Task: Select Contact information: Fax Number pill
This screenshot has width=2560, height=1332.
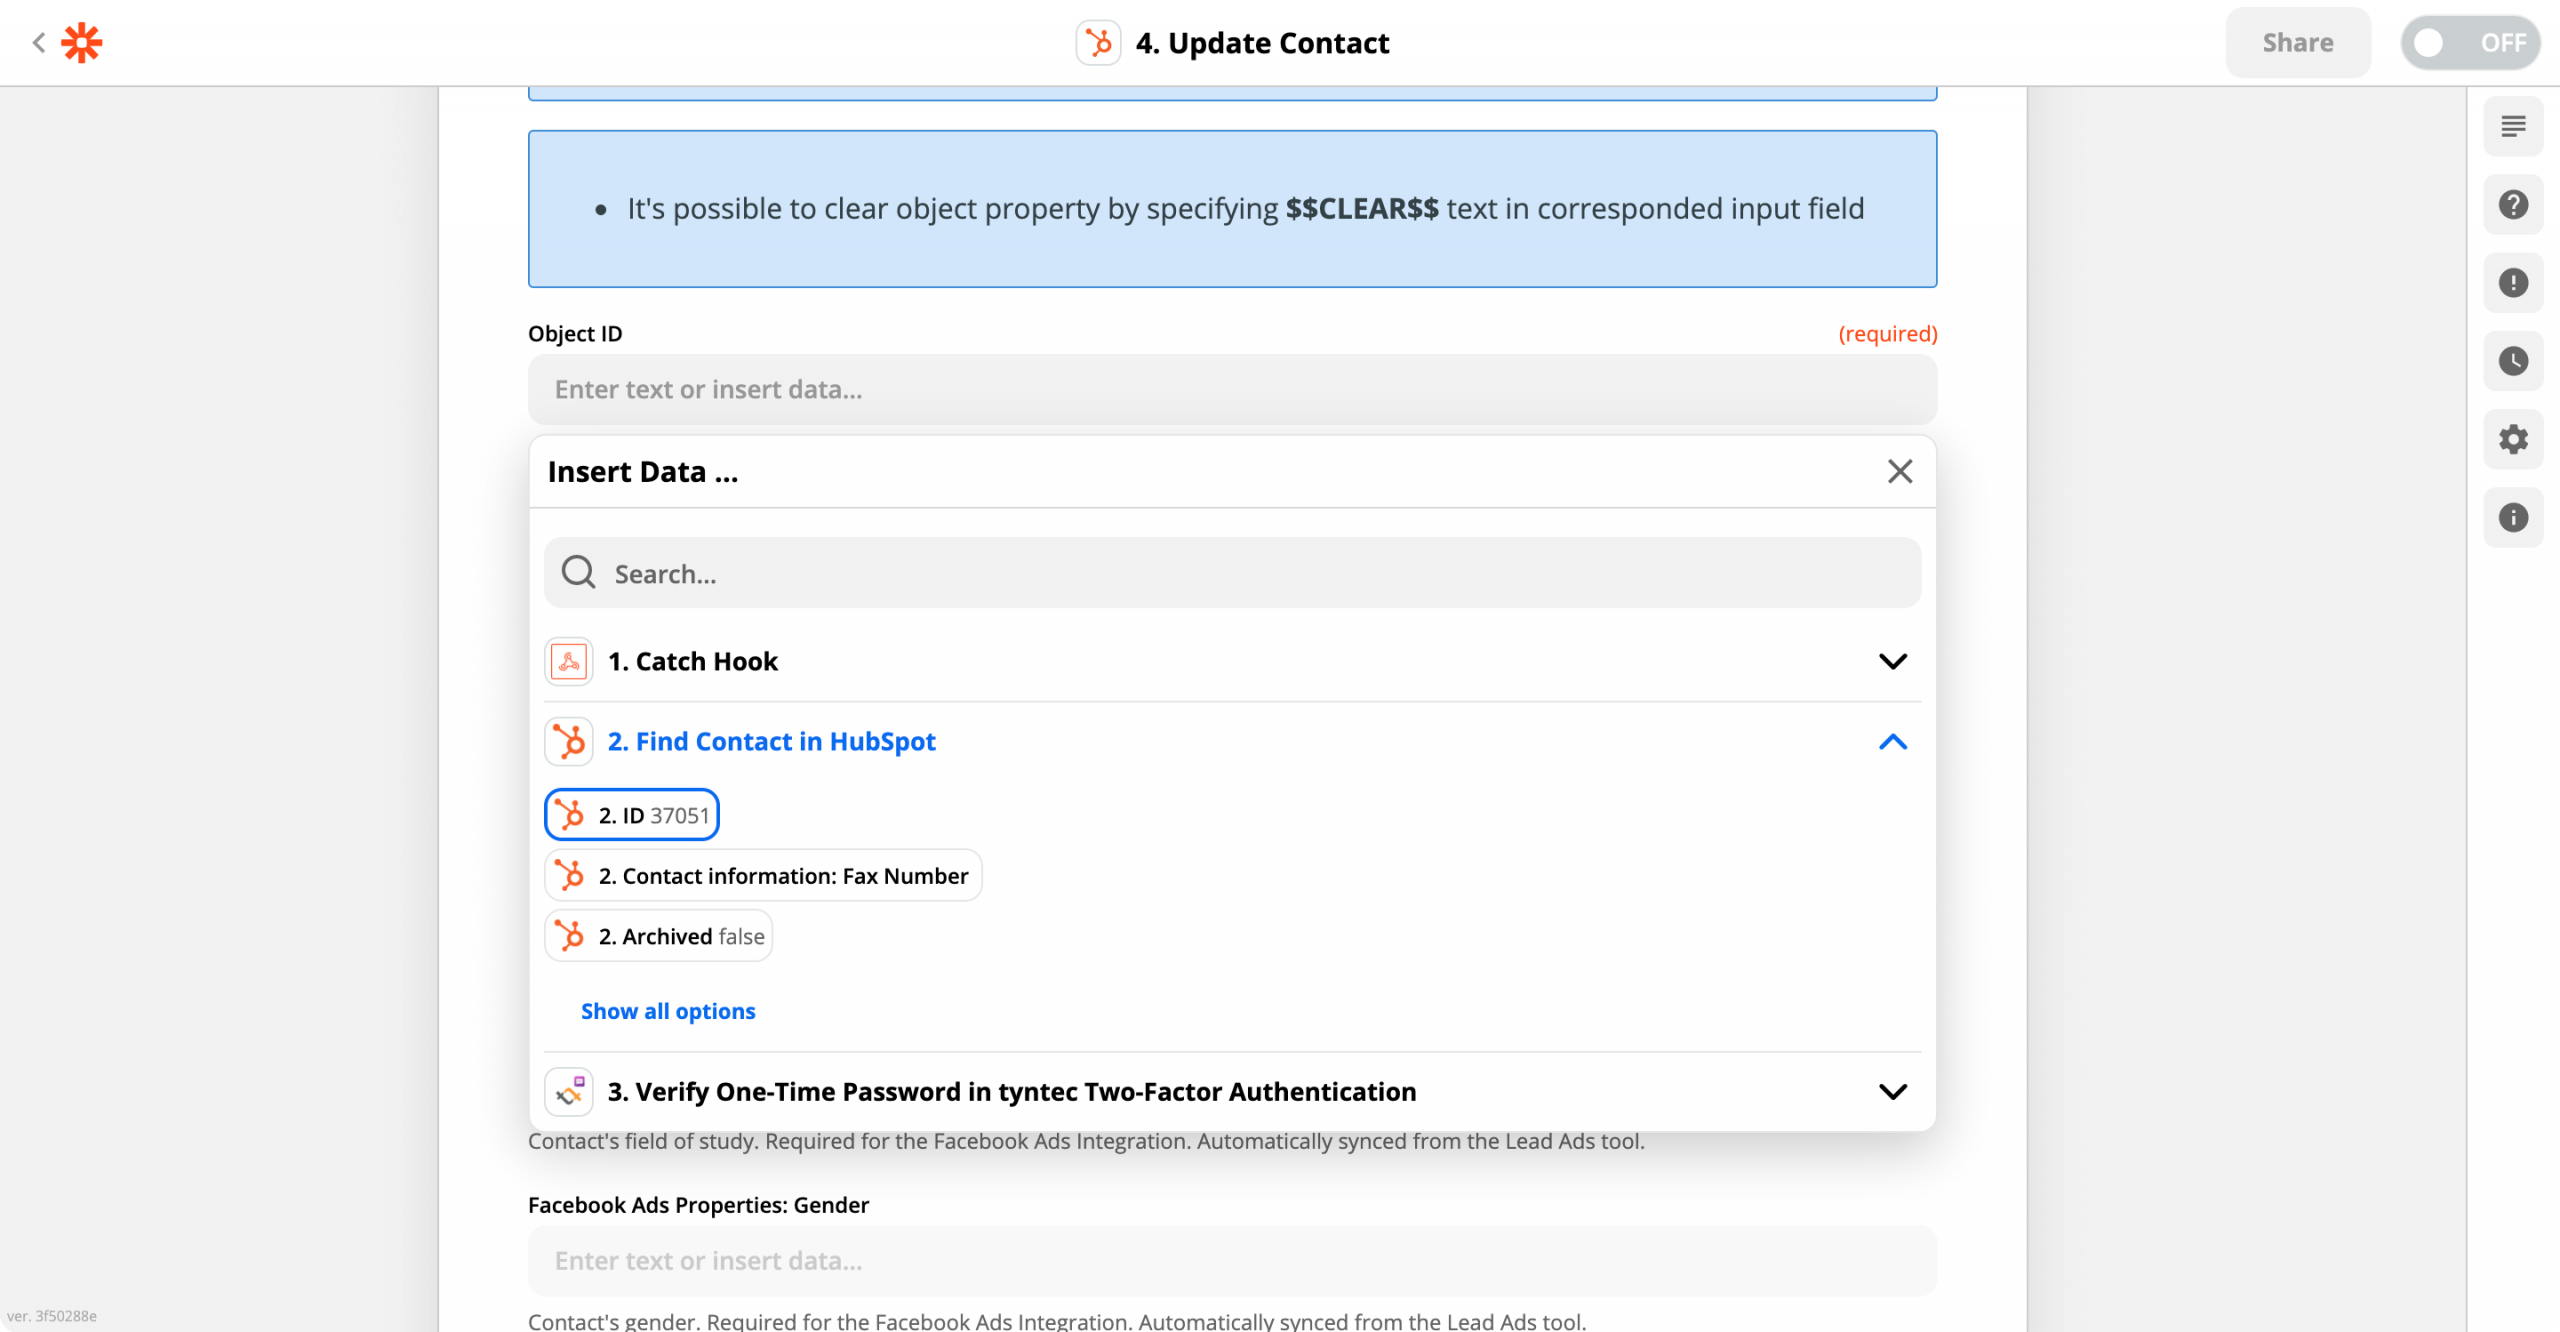Action: (763, 875)
